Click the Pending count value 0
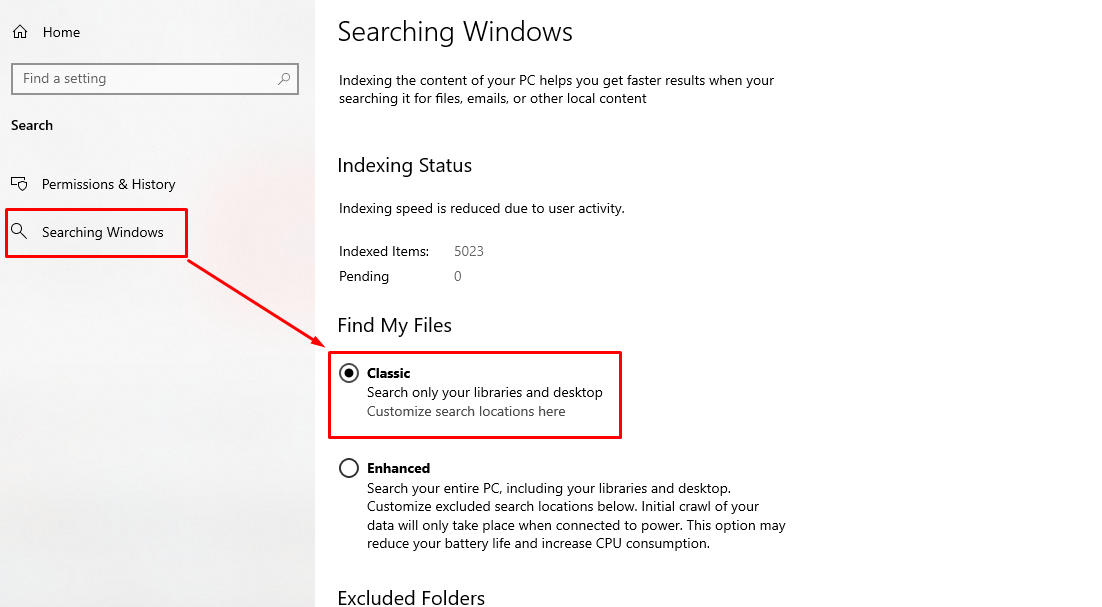1102x607 pixels. pyautogui.click(x=458, y=276)
